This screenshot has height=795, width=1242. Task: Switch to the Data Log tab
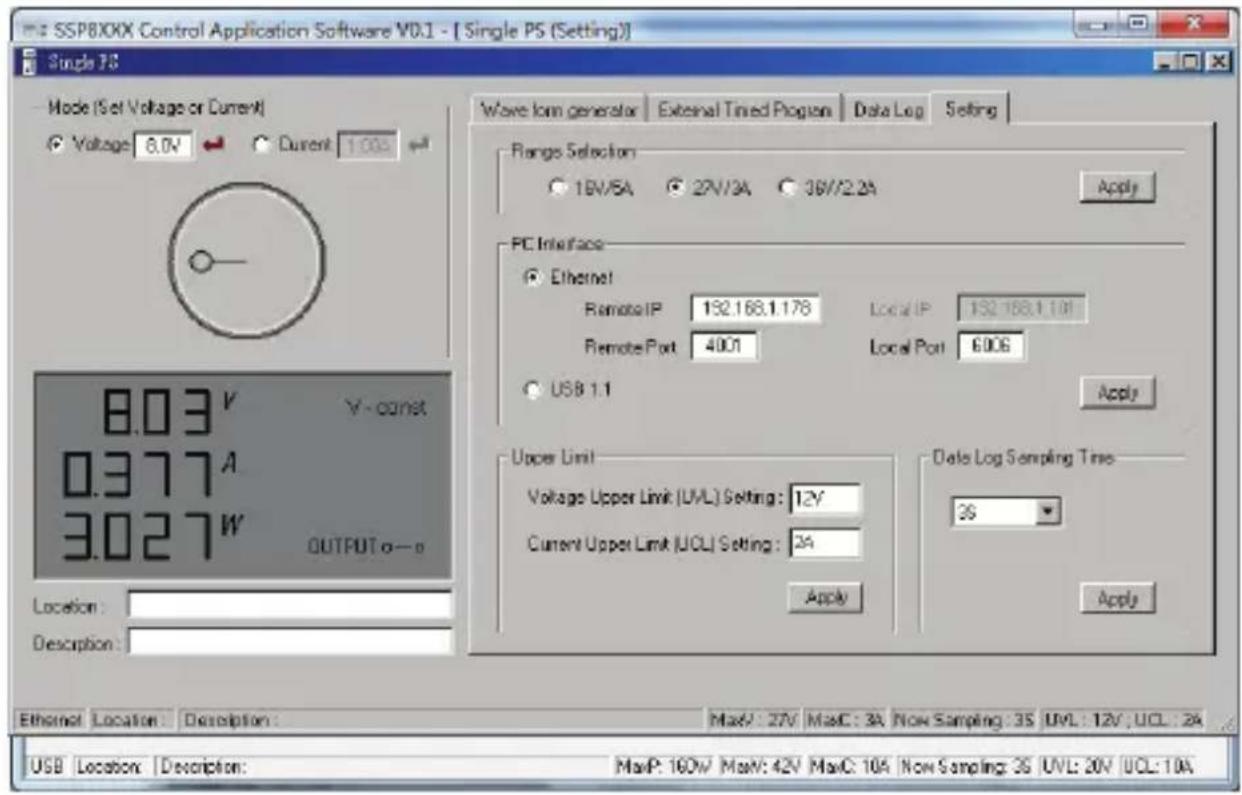pos(888,110)
